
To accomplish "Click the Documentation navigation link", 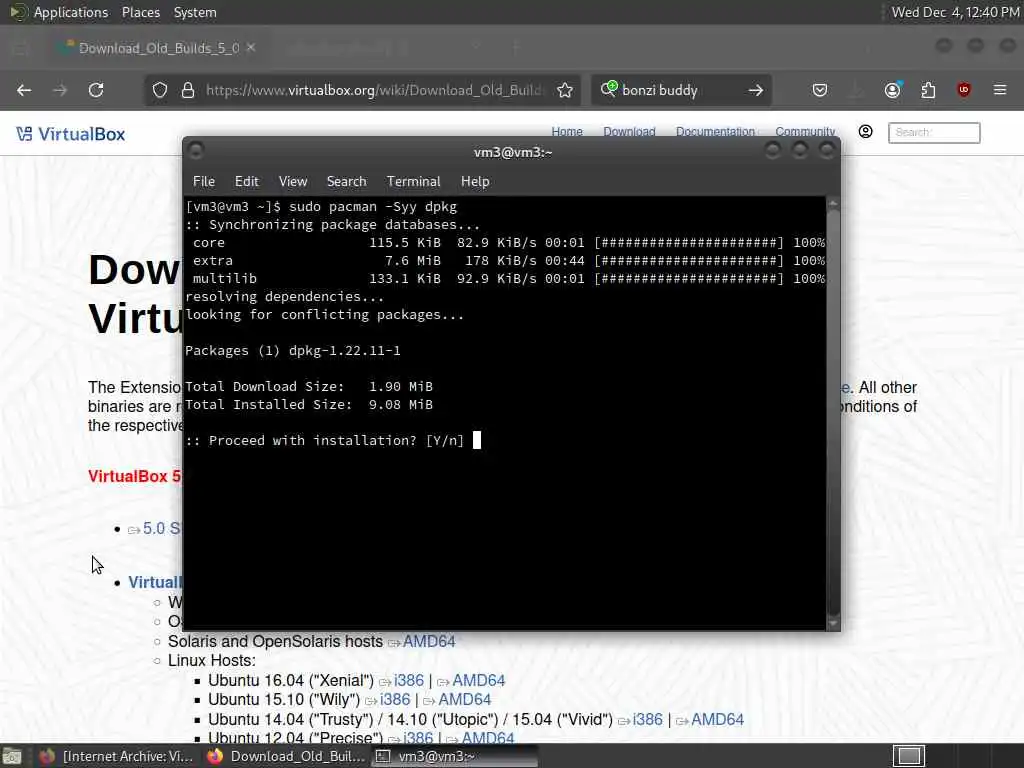I will click(715, 131).
